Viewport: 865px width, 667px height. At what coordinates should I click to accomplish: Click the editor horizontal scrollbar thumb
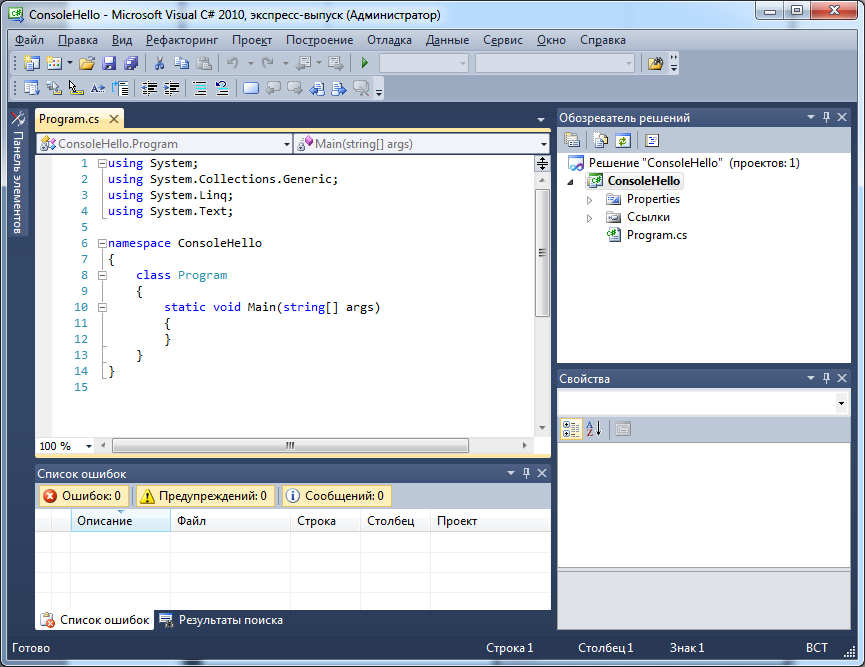[x=290, y=445]
